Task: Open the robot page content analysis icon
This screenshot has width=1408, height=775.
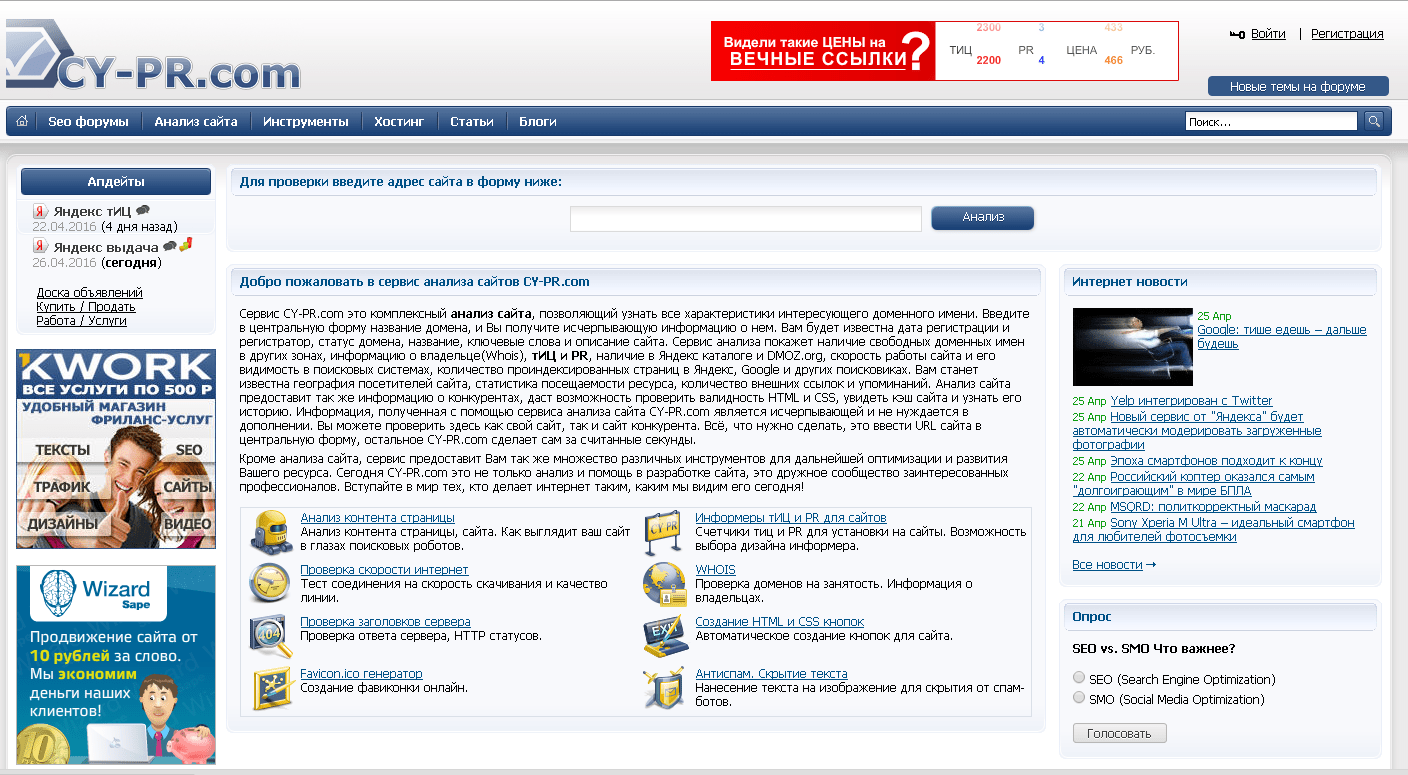Action: coord(270,532)
